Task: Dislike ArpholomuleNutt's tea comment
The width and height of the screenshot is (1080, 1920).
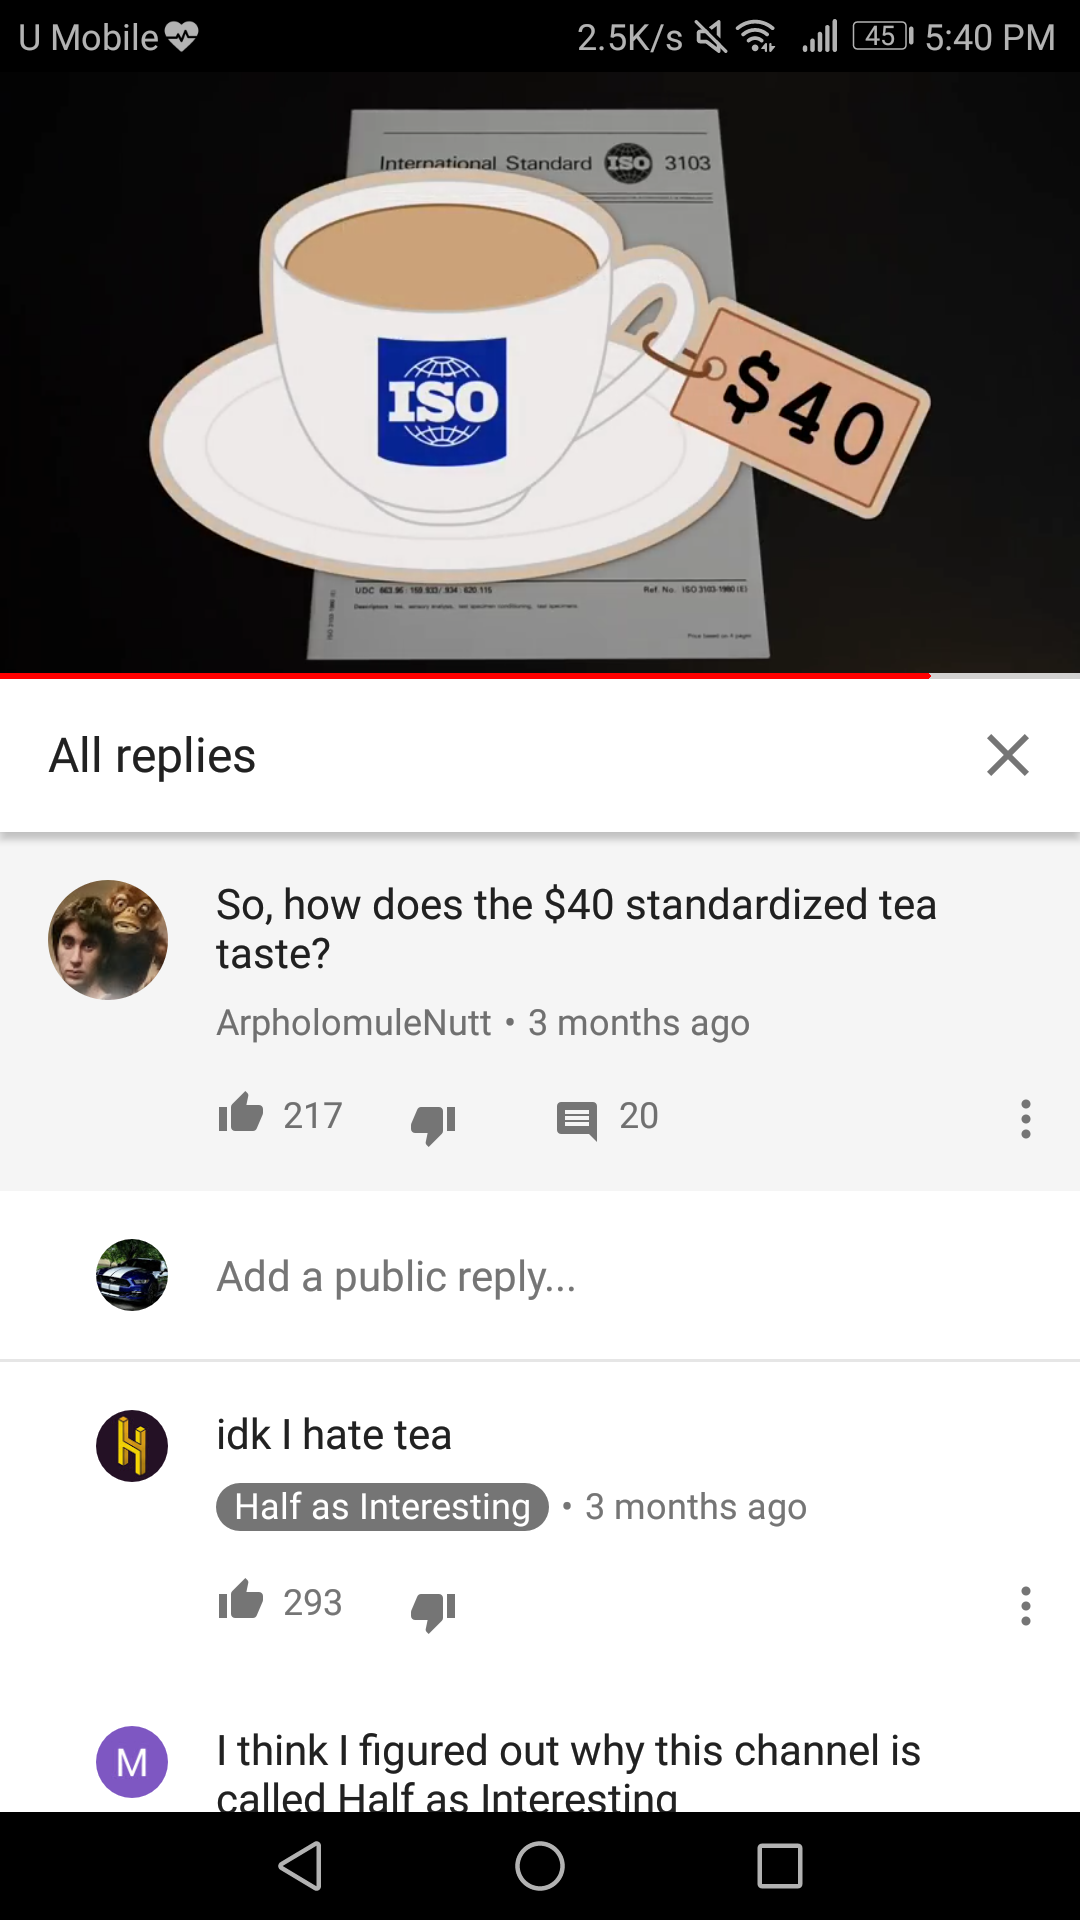Action: pyautogui.click(x=433, y=1122)
